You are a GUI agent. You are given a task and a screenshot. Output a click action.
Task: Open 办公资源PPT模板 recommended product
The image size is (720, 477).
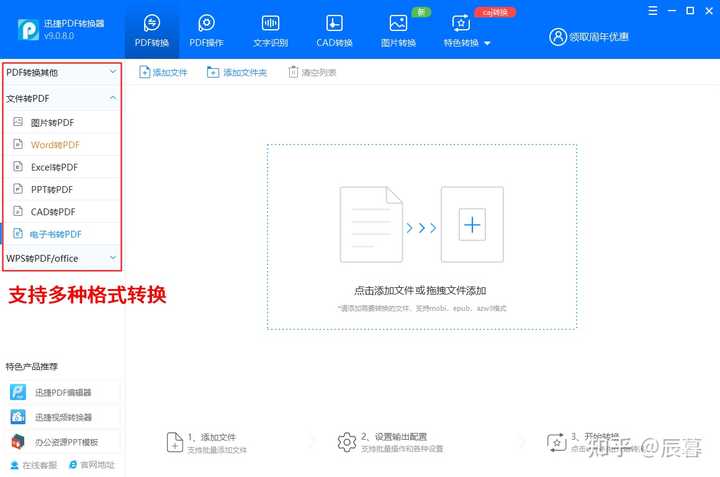click(63, 442)
